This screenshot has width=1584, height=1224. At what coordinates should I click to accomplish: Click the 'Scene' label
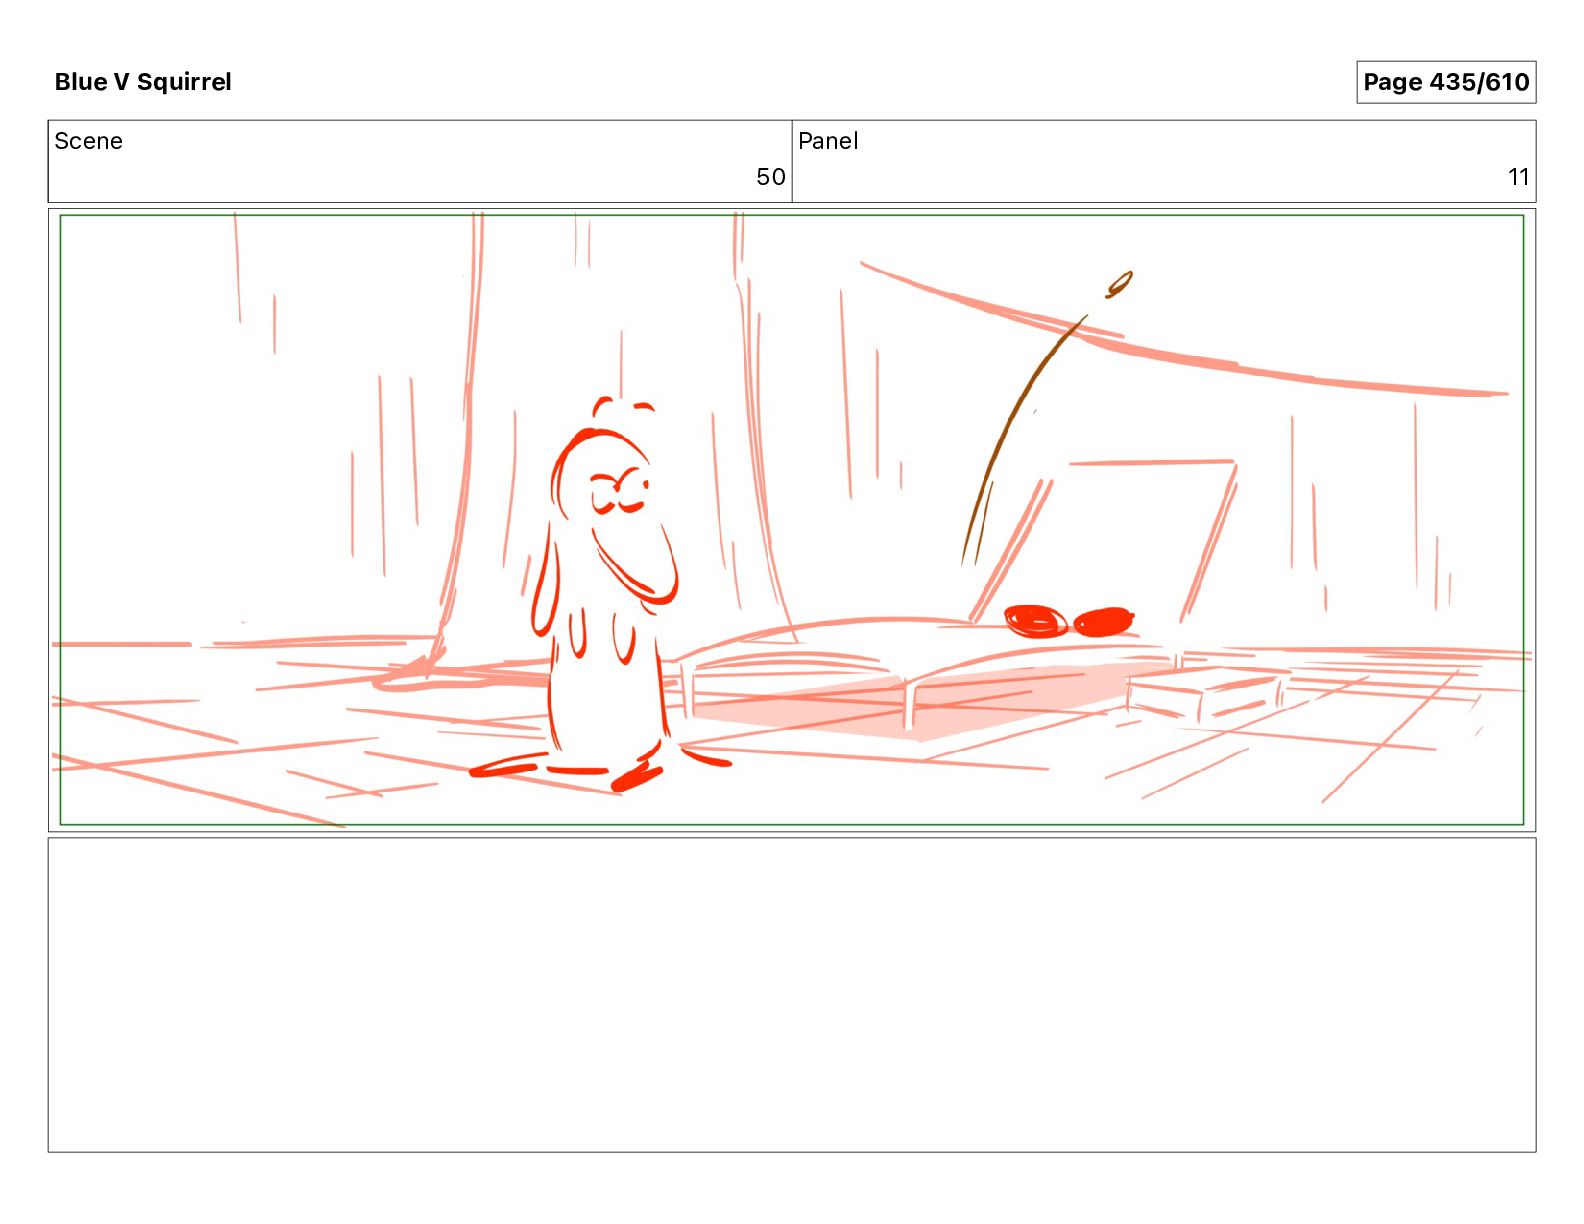tap(88, 141)
